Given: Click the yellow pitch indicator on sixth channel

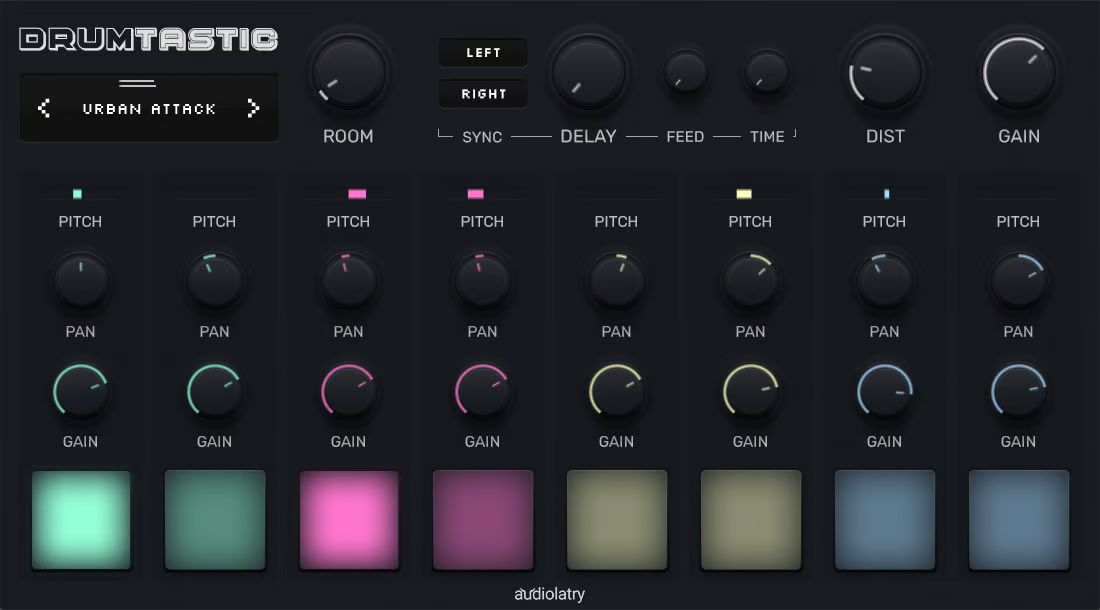Looking at the screenshot, I should (x=744, y=194).
